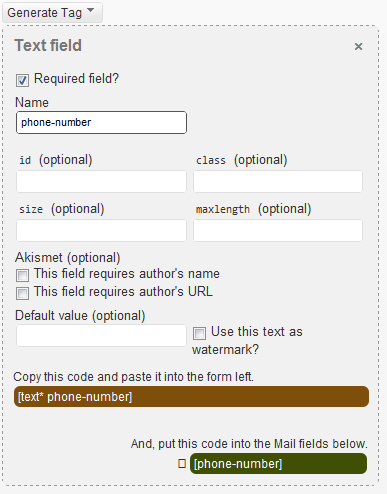The width and height of the screenshot is (387, 494).
Task: Click small square icon beside [phone-number]
Action: (x=182, y=463)
